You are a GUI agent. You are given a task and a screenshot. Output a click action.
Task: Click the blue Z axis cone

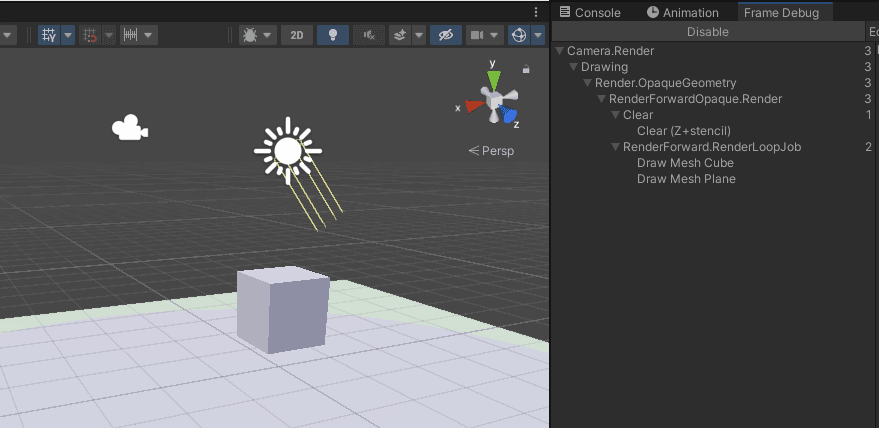click(x=508, y=114)
